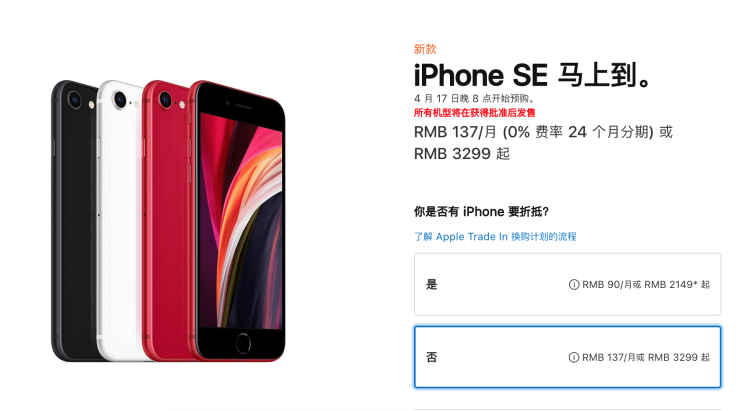The image size is (750, 411).
Task: Click the front-facing red iPhone SE screen
Action: (x=241, y=220)
